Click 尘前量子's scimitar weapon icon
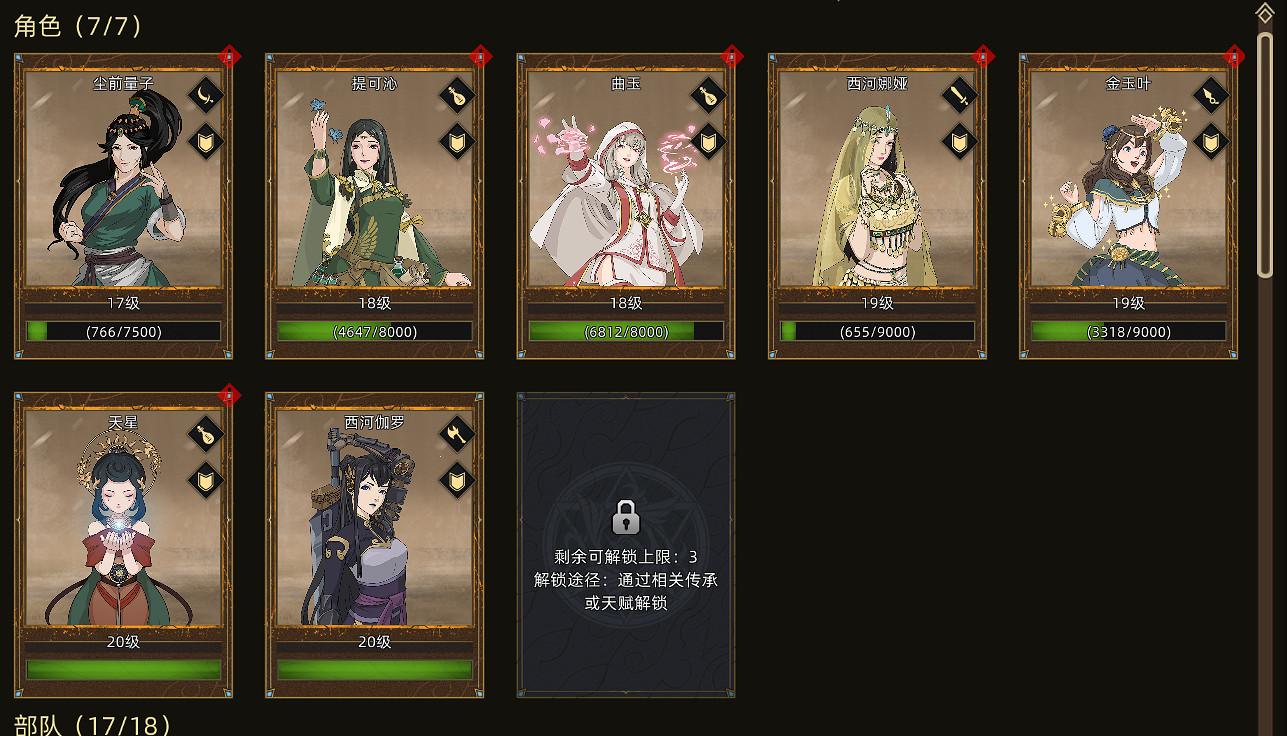Screen dimensions: 1287x736 tap(206, 96)
